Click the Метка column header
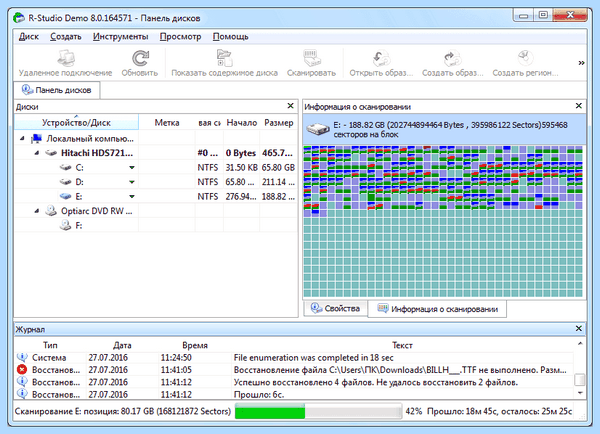This screenshot has width=600, height=434. click(x=167, y=122)
